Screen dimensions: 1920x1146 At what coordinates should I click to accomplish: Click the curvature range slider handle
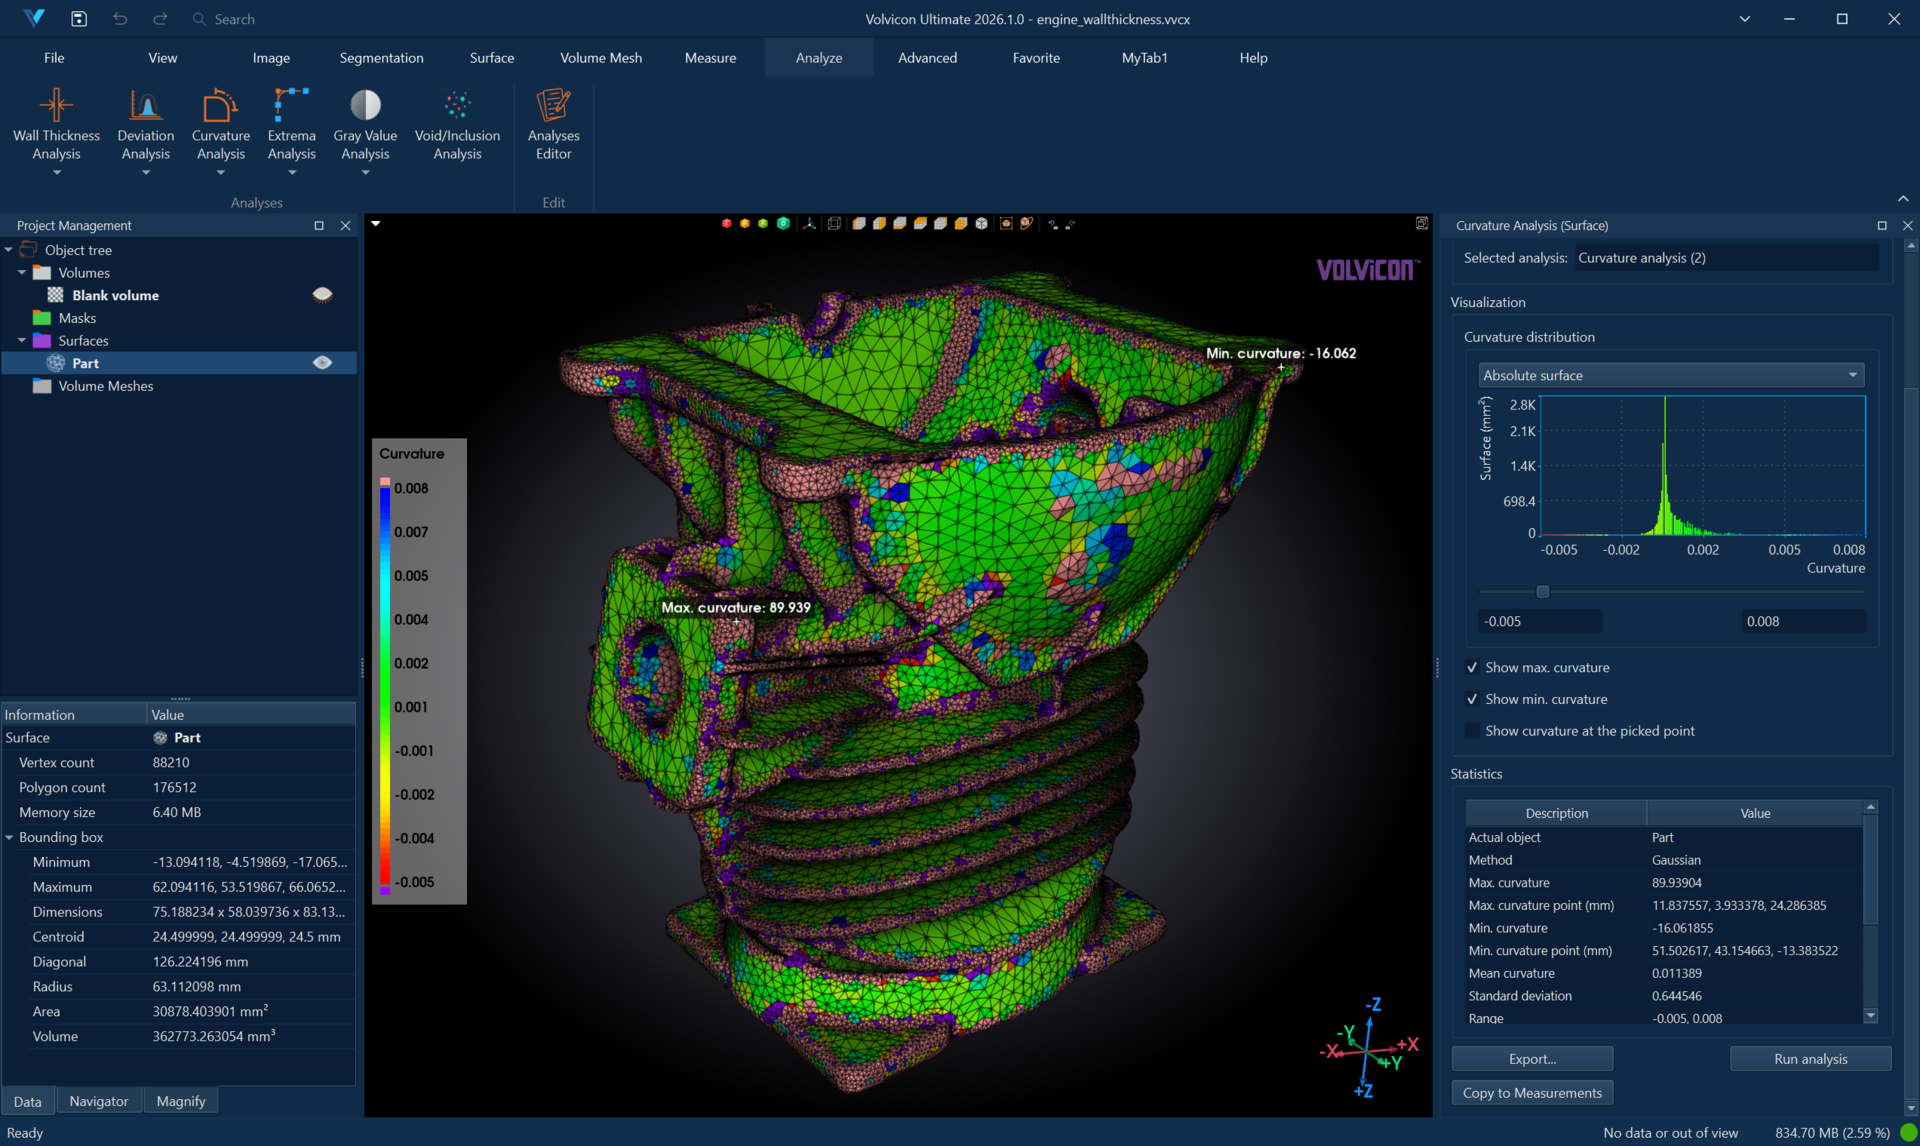[x=1543, y=592]
